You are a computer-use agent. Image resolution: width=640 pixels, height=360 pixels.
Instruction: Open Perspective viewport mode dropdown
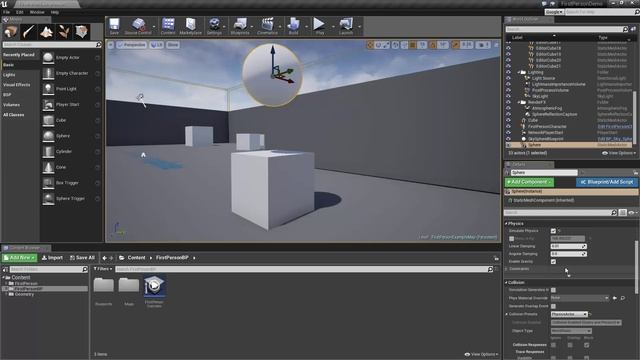coord(131,45)
